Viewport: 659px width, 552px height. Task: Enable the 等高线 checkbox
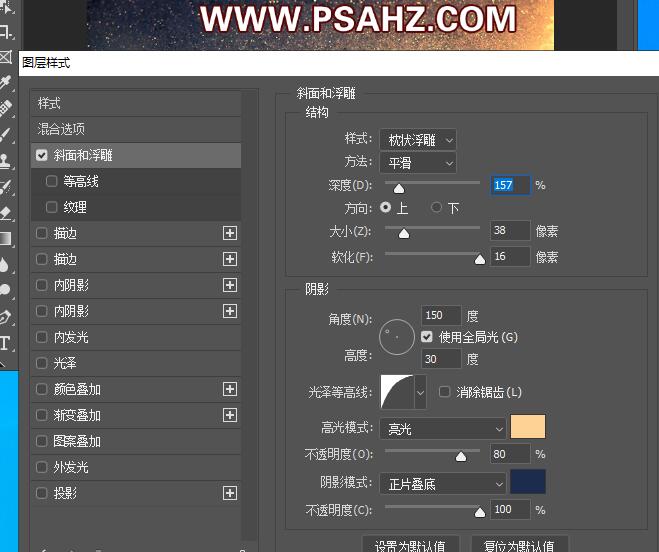pyautogui.click(x=51, y=181)
